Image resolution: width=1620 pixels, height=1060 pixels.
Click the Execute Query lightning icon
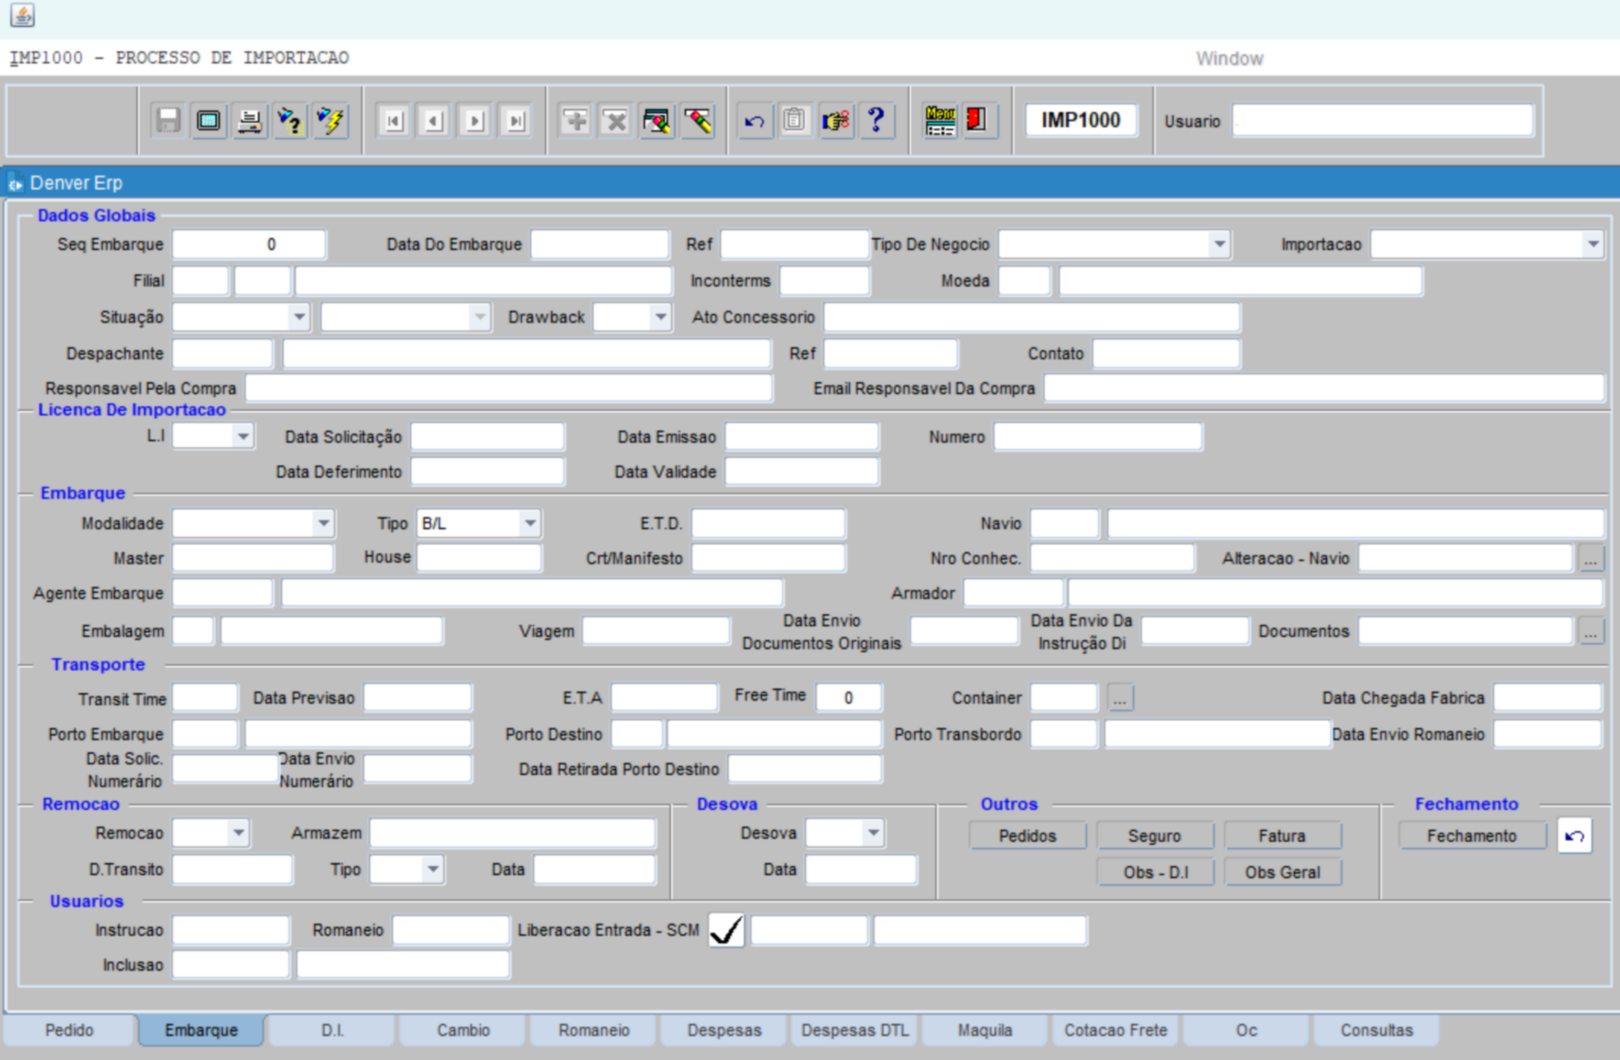click(330, 121)
